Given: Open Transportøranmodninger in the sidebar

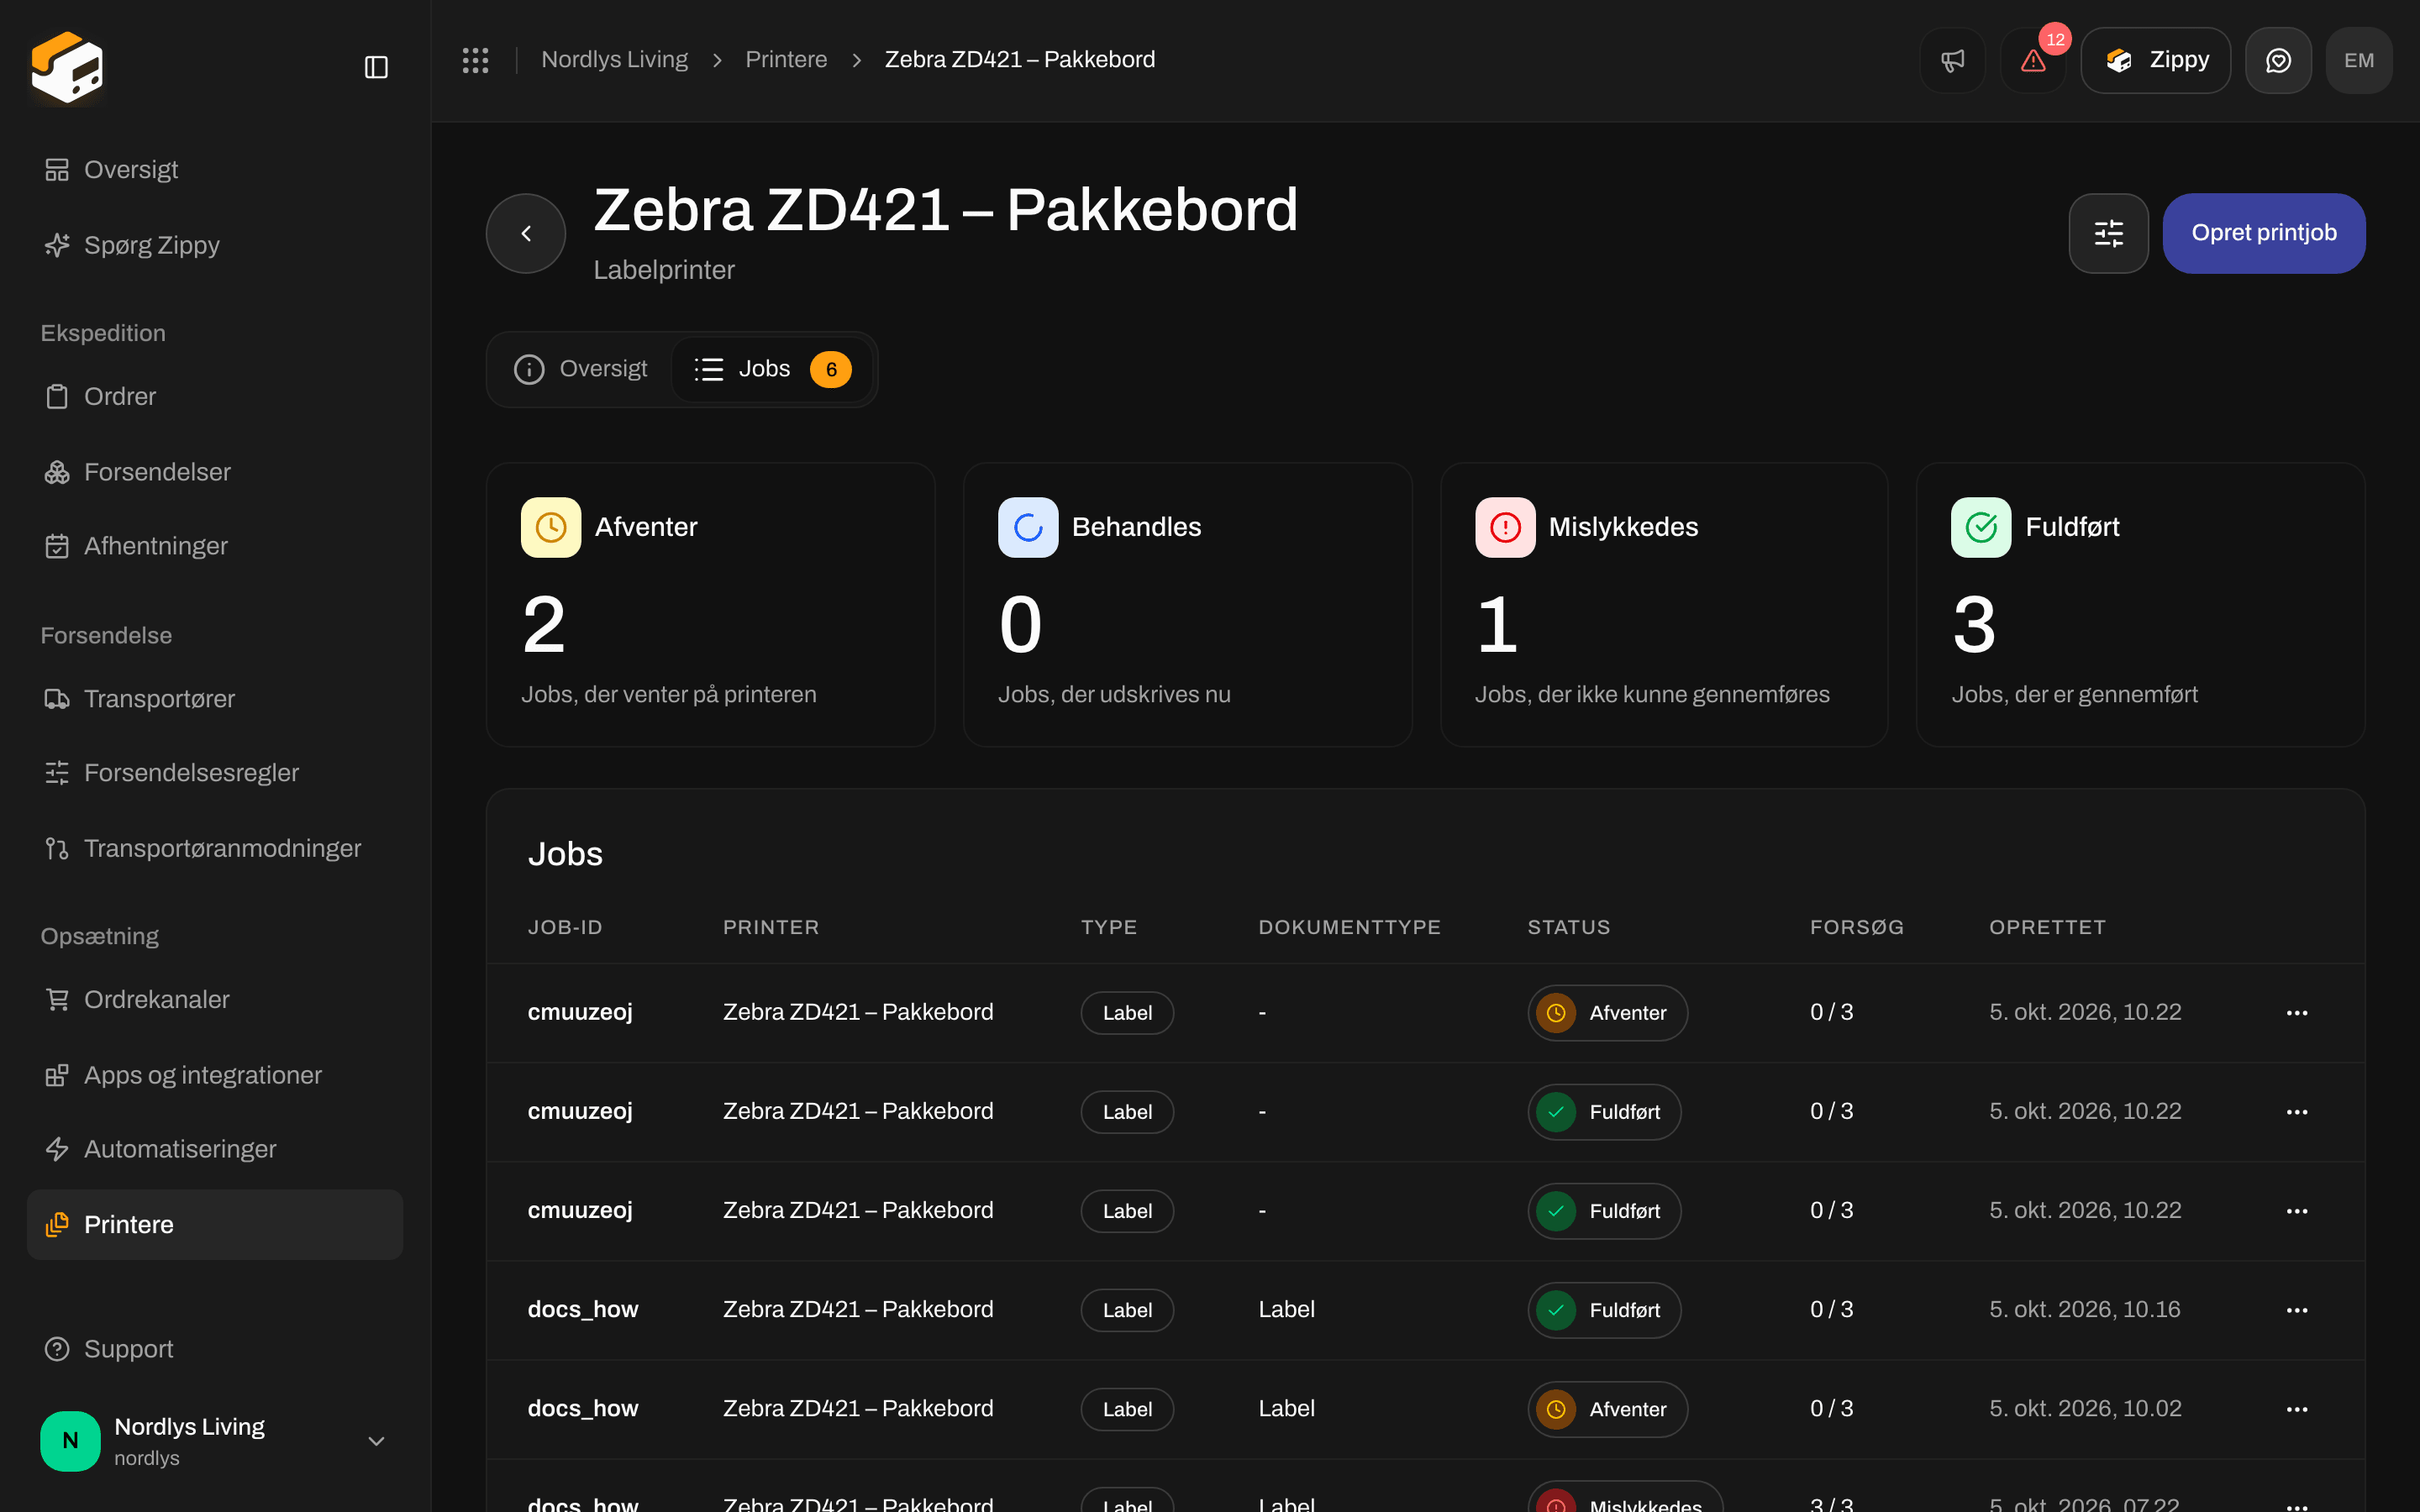Looking at the screenshot, I should tap(215, 848).
